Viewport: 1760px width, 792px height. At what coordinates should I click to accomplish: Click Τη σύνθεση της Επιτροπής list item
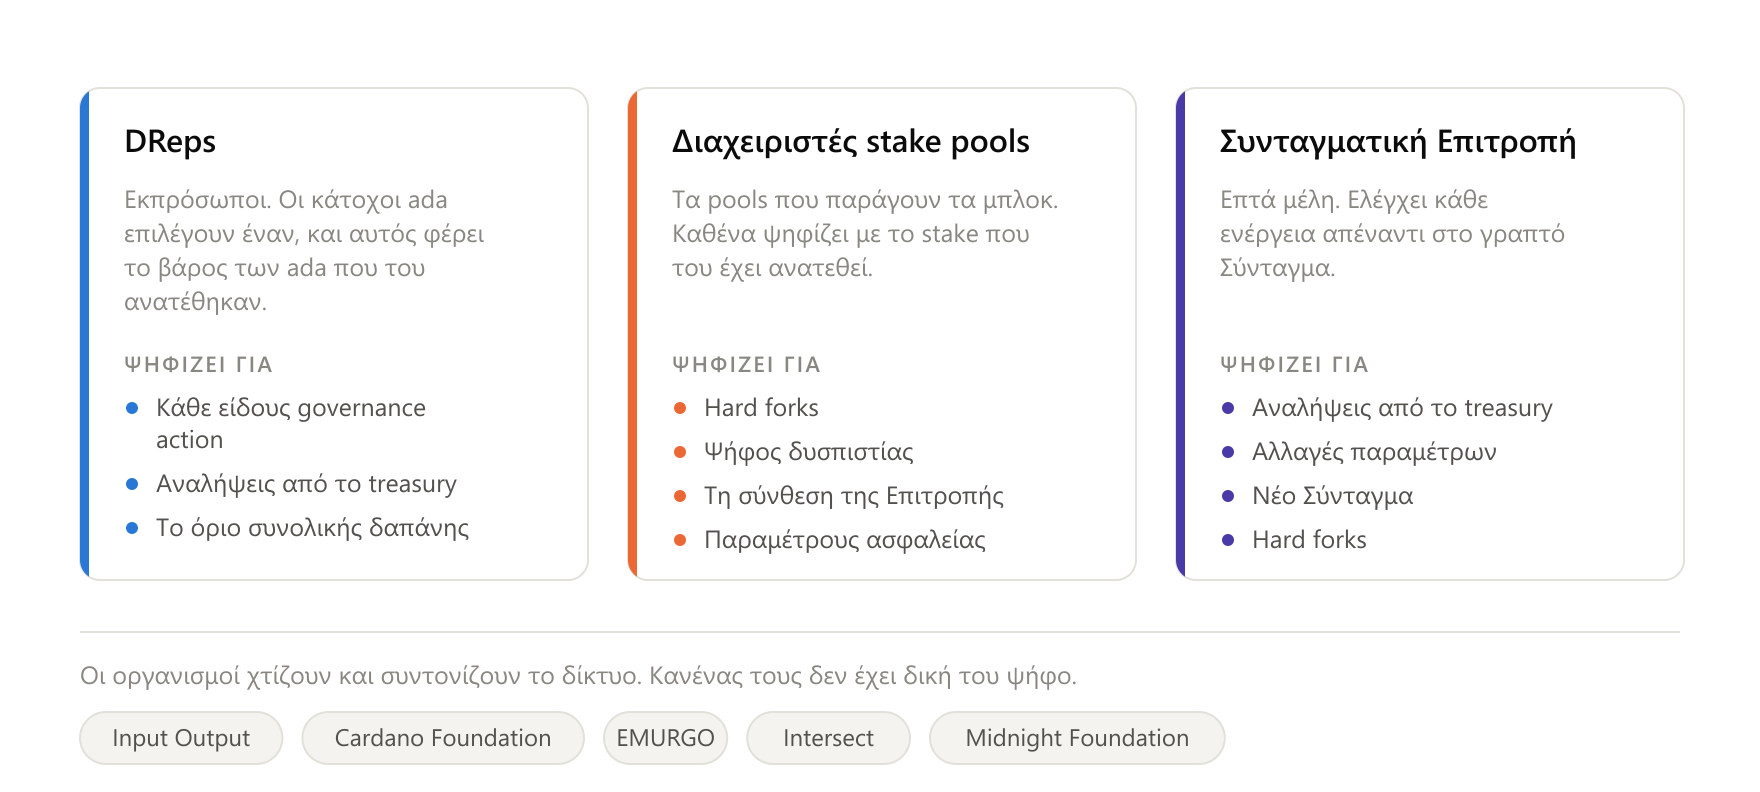click(854, 496)
